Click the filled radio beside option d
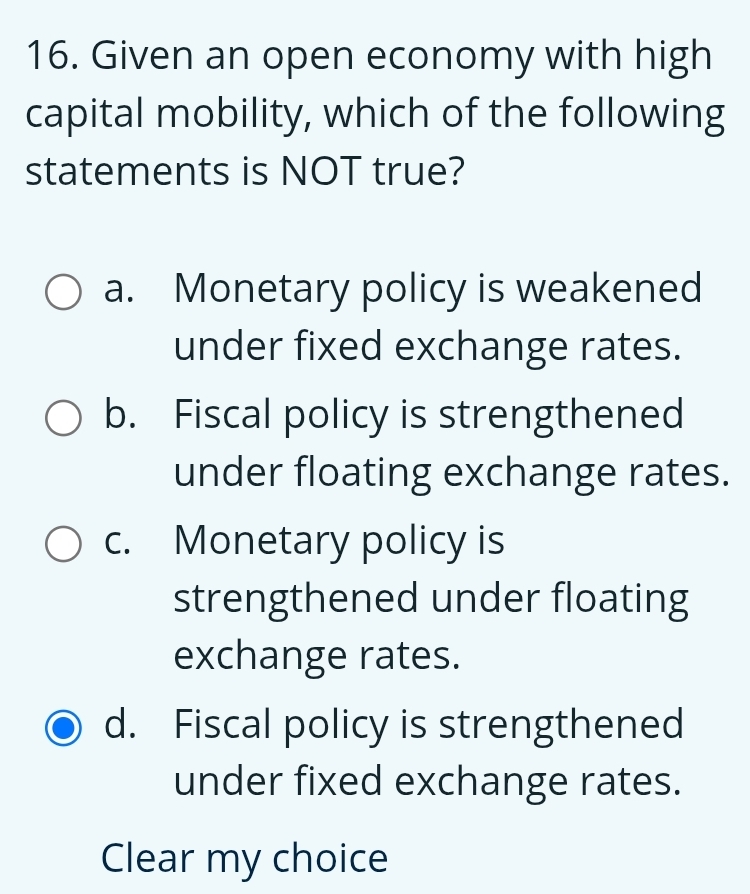 point(63,730)
